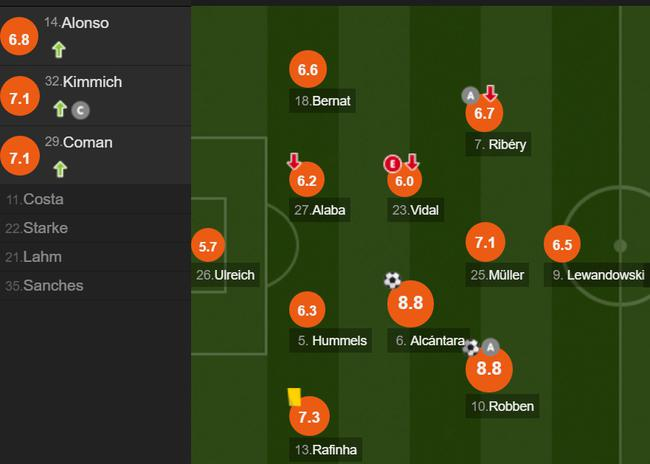Click Lewandowski's 6.5 rating circle
Image resolution: width=650 pixels, height=464 pixels.
tap(562, 245)
